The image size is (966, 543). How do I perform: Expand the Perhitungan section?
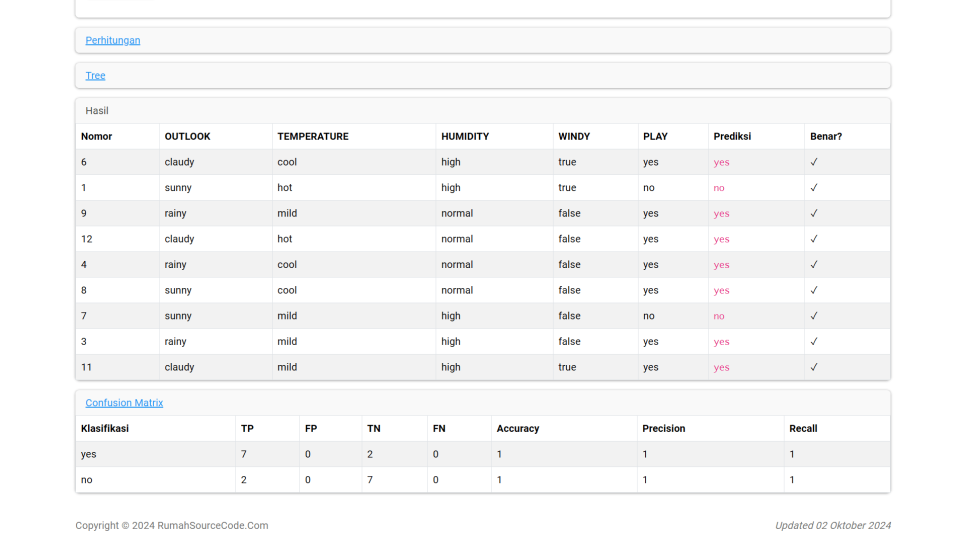click(113, 41)
